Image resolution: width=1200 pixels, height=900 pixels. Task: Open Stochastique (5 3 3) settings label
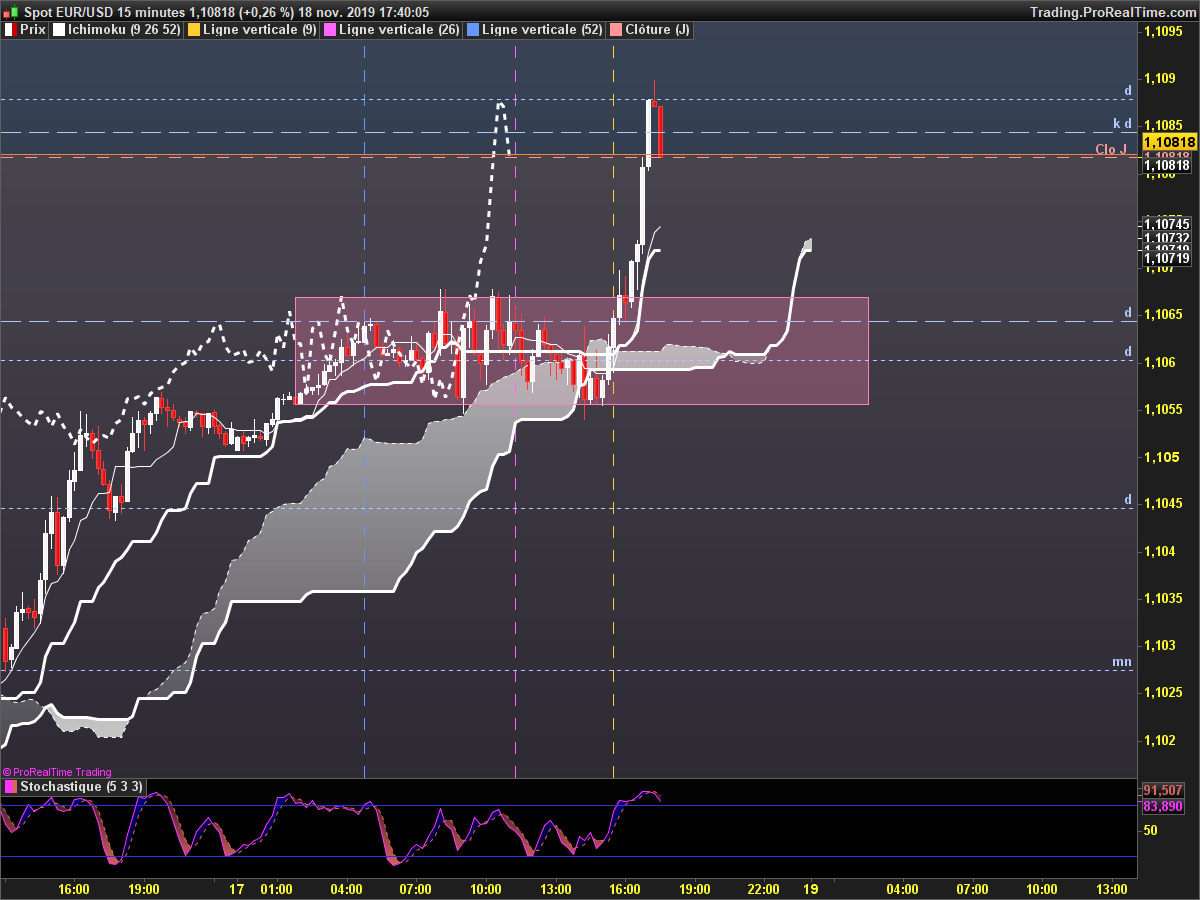tap(82, 787)
